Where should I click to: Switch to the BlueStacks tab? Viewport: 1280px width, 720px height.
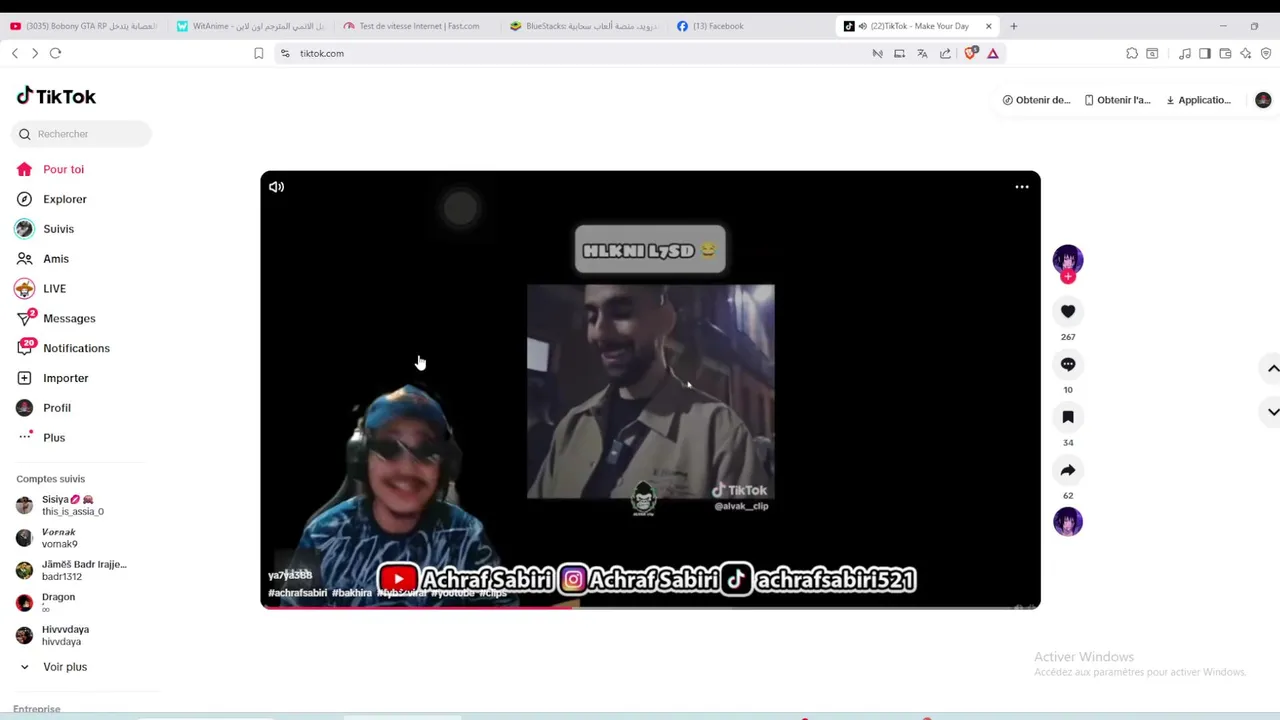click(x=583, y=26)
